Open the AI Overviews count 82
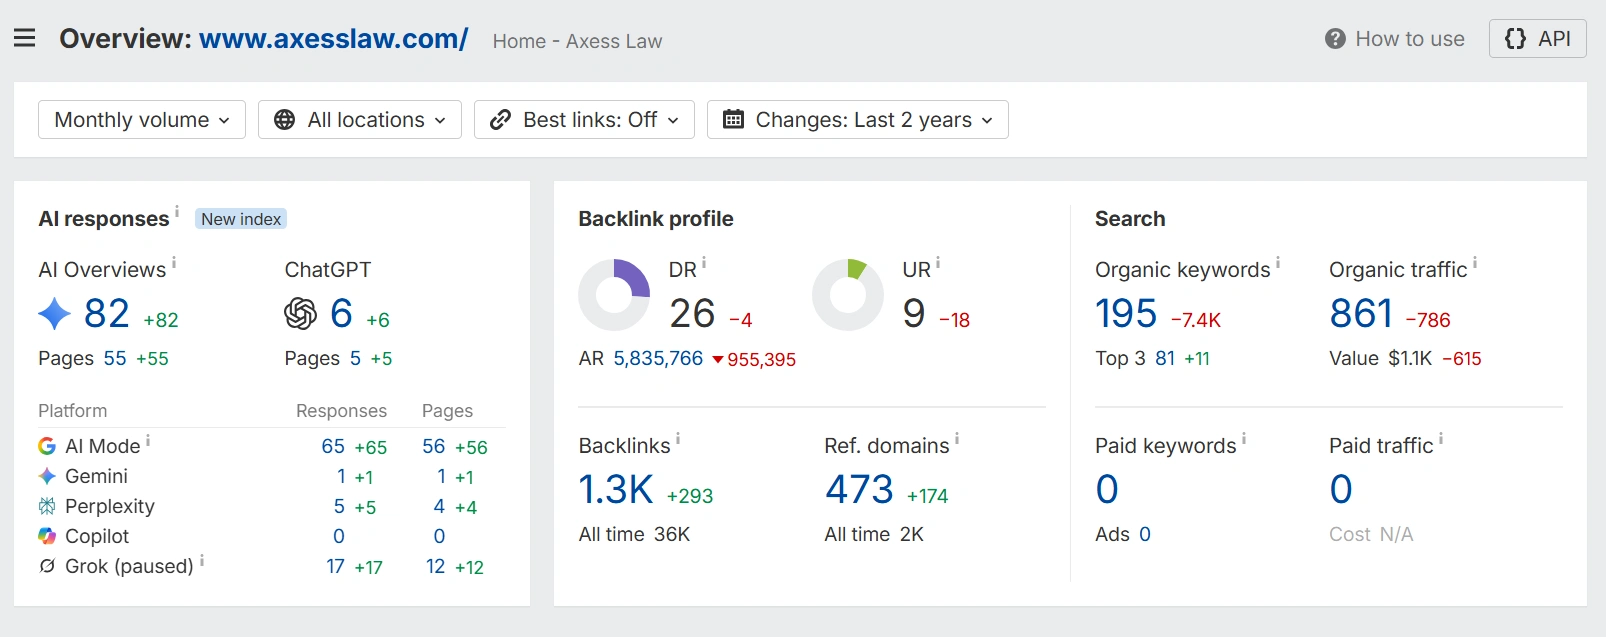The image size is (1606, 637). click(107, 314)
